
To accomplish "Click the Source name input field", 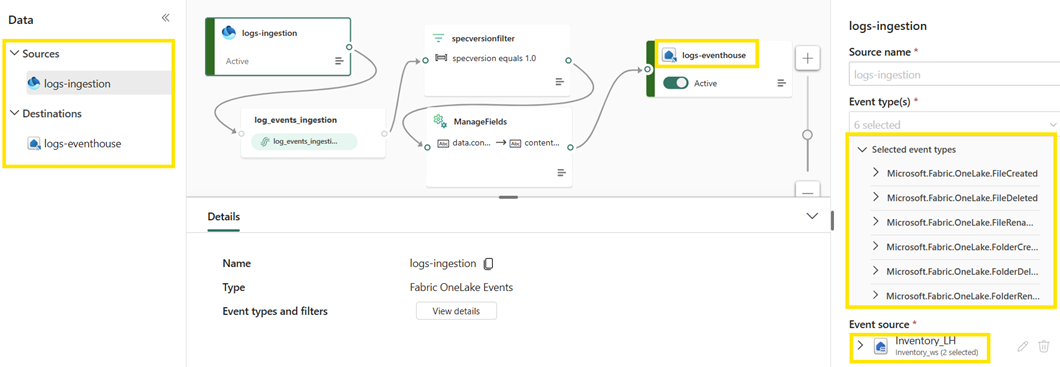I will pos(954,74).
